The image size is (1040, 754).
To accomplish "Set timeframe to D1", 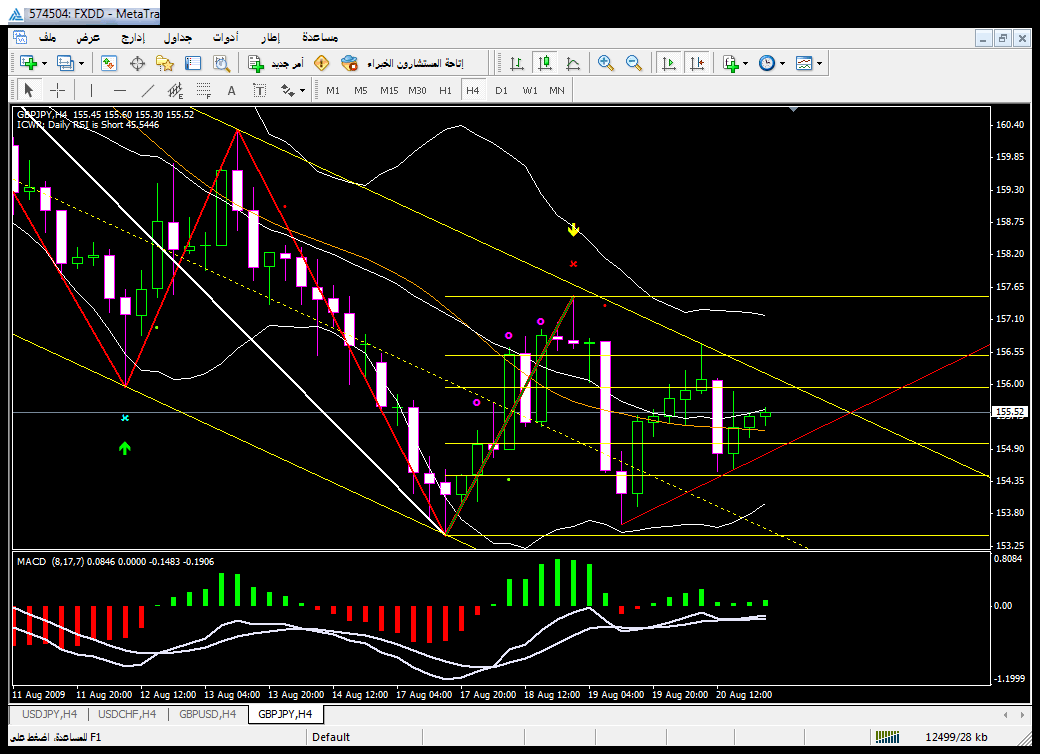I will tap(501, 90).
